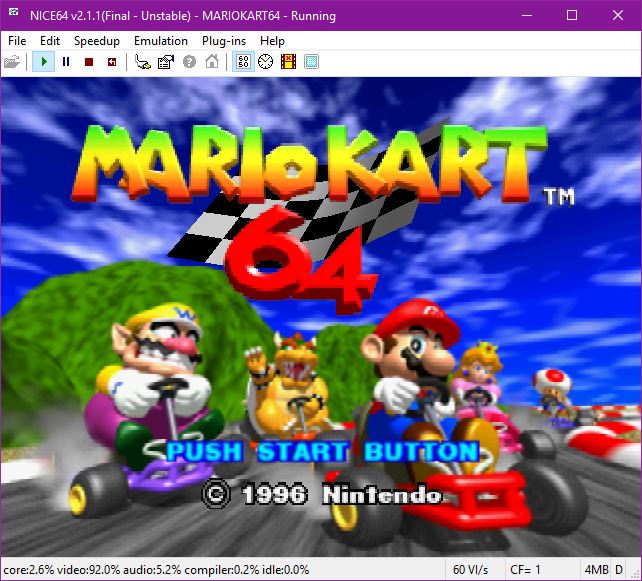Open the Plug-ins menu
The image size is (642, 581).
[224, 41]
